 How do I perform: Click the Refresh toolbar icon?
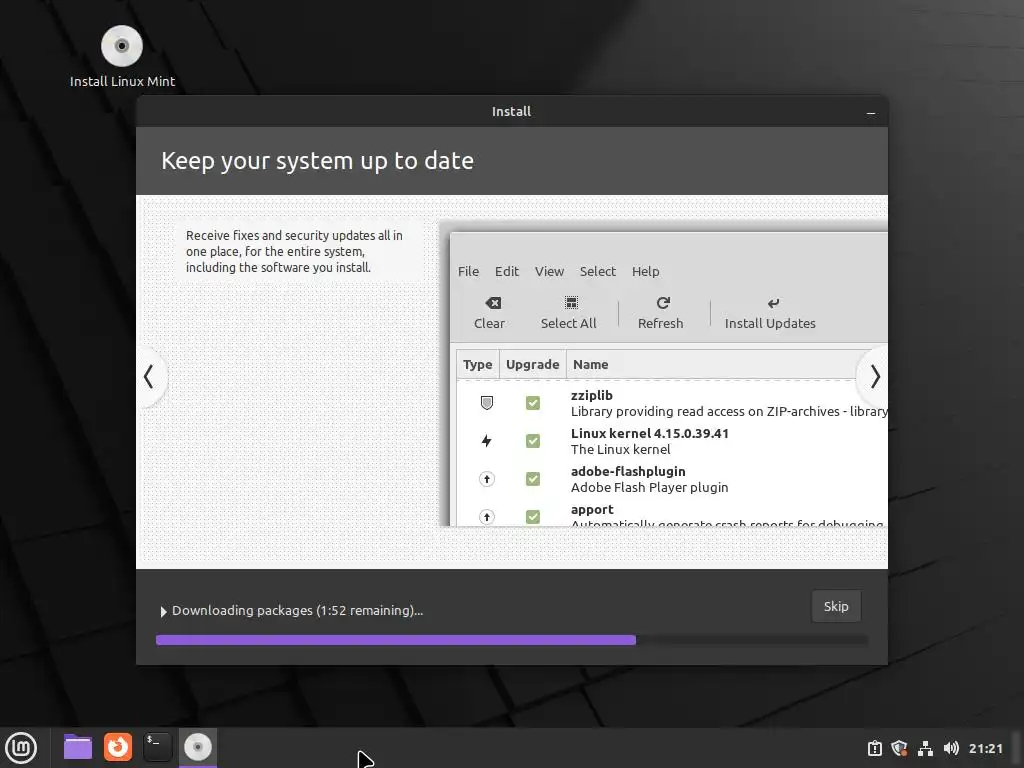click(663, 303)
